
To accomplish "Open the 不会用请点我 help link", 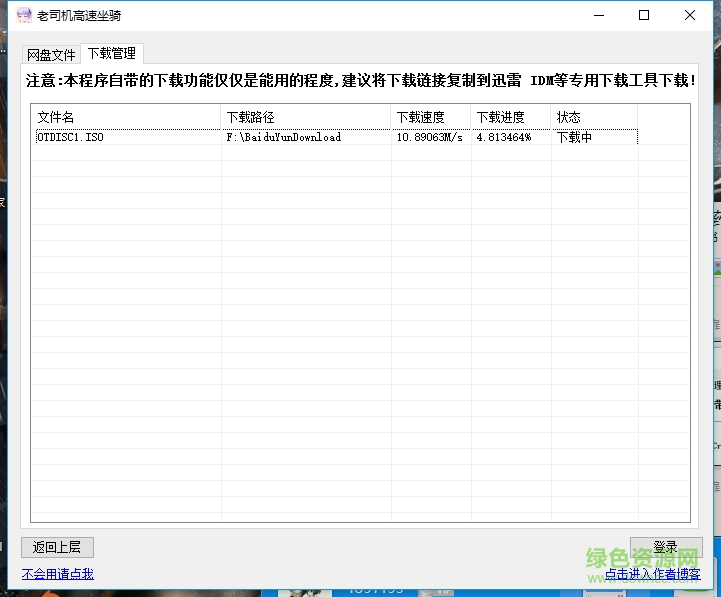I will pyautogui.click(x=57, y=574).
